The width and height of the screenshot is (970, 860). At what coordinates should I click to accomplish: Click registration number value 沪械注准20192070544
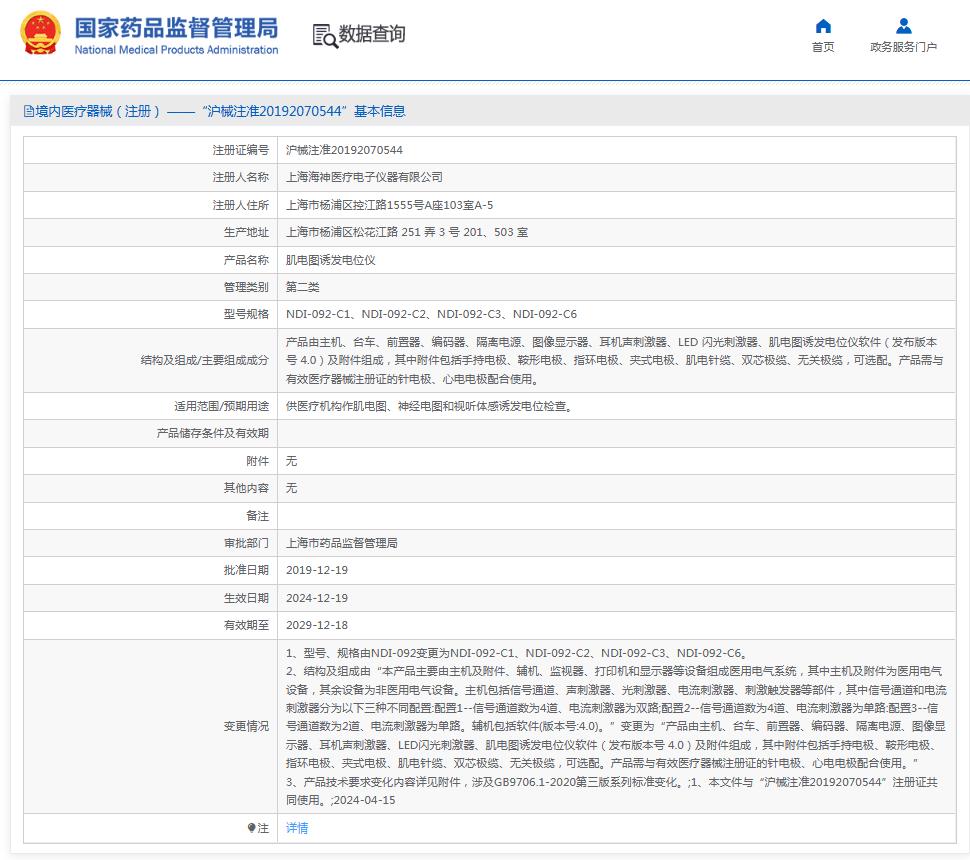pyautogui.click(x=344, y=150)
